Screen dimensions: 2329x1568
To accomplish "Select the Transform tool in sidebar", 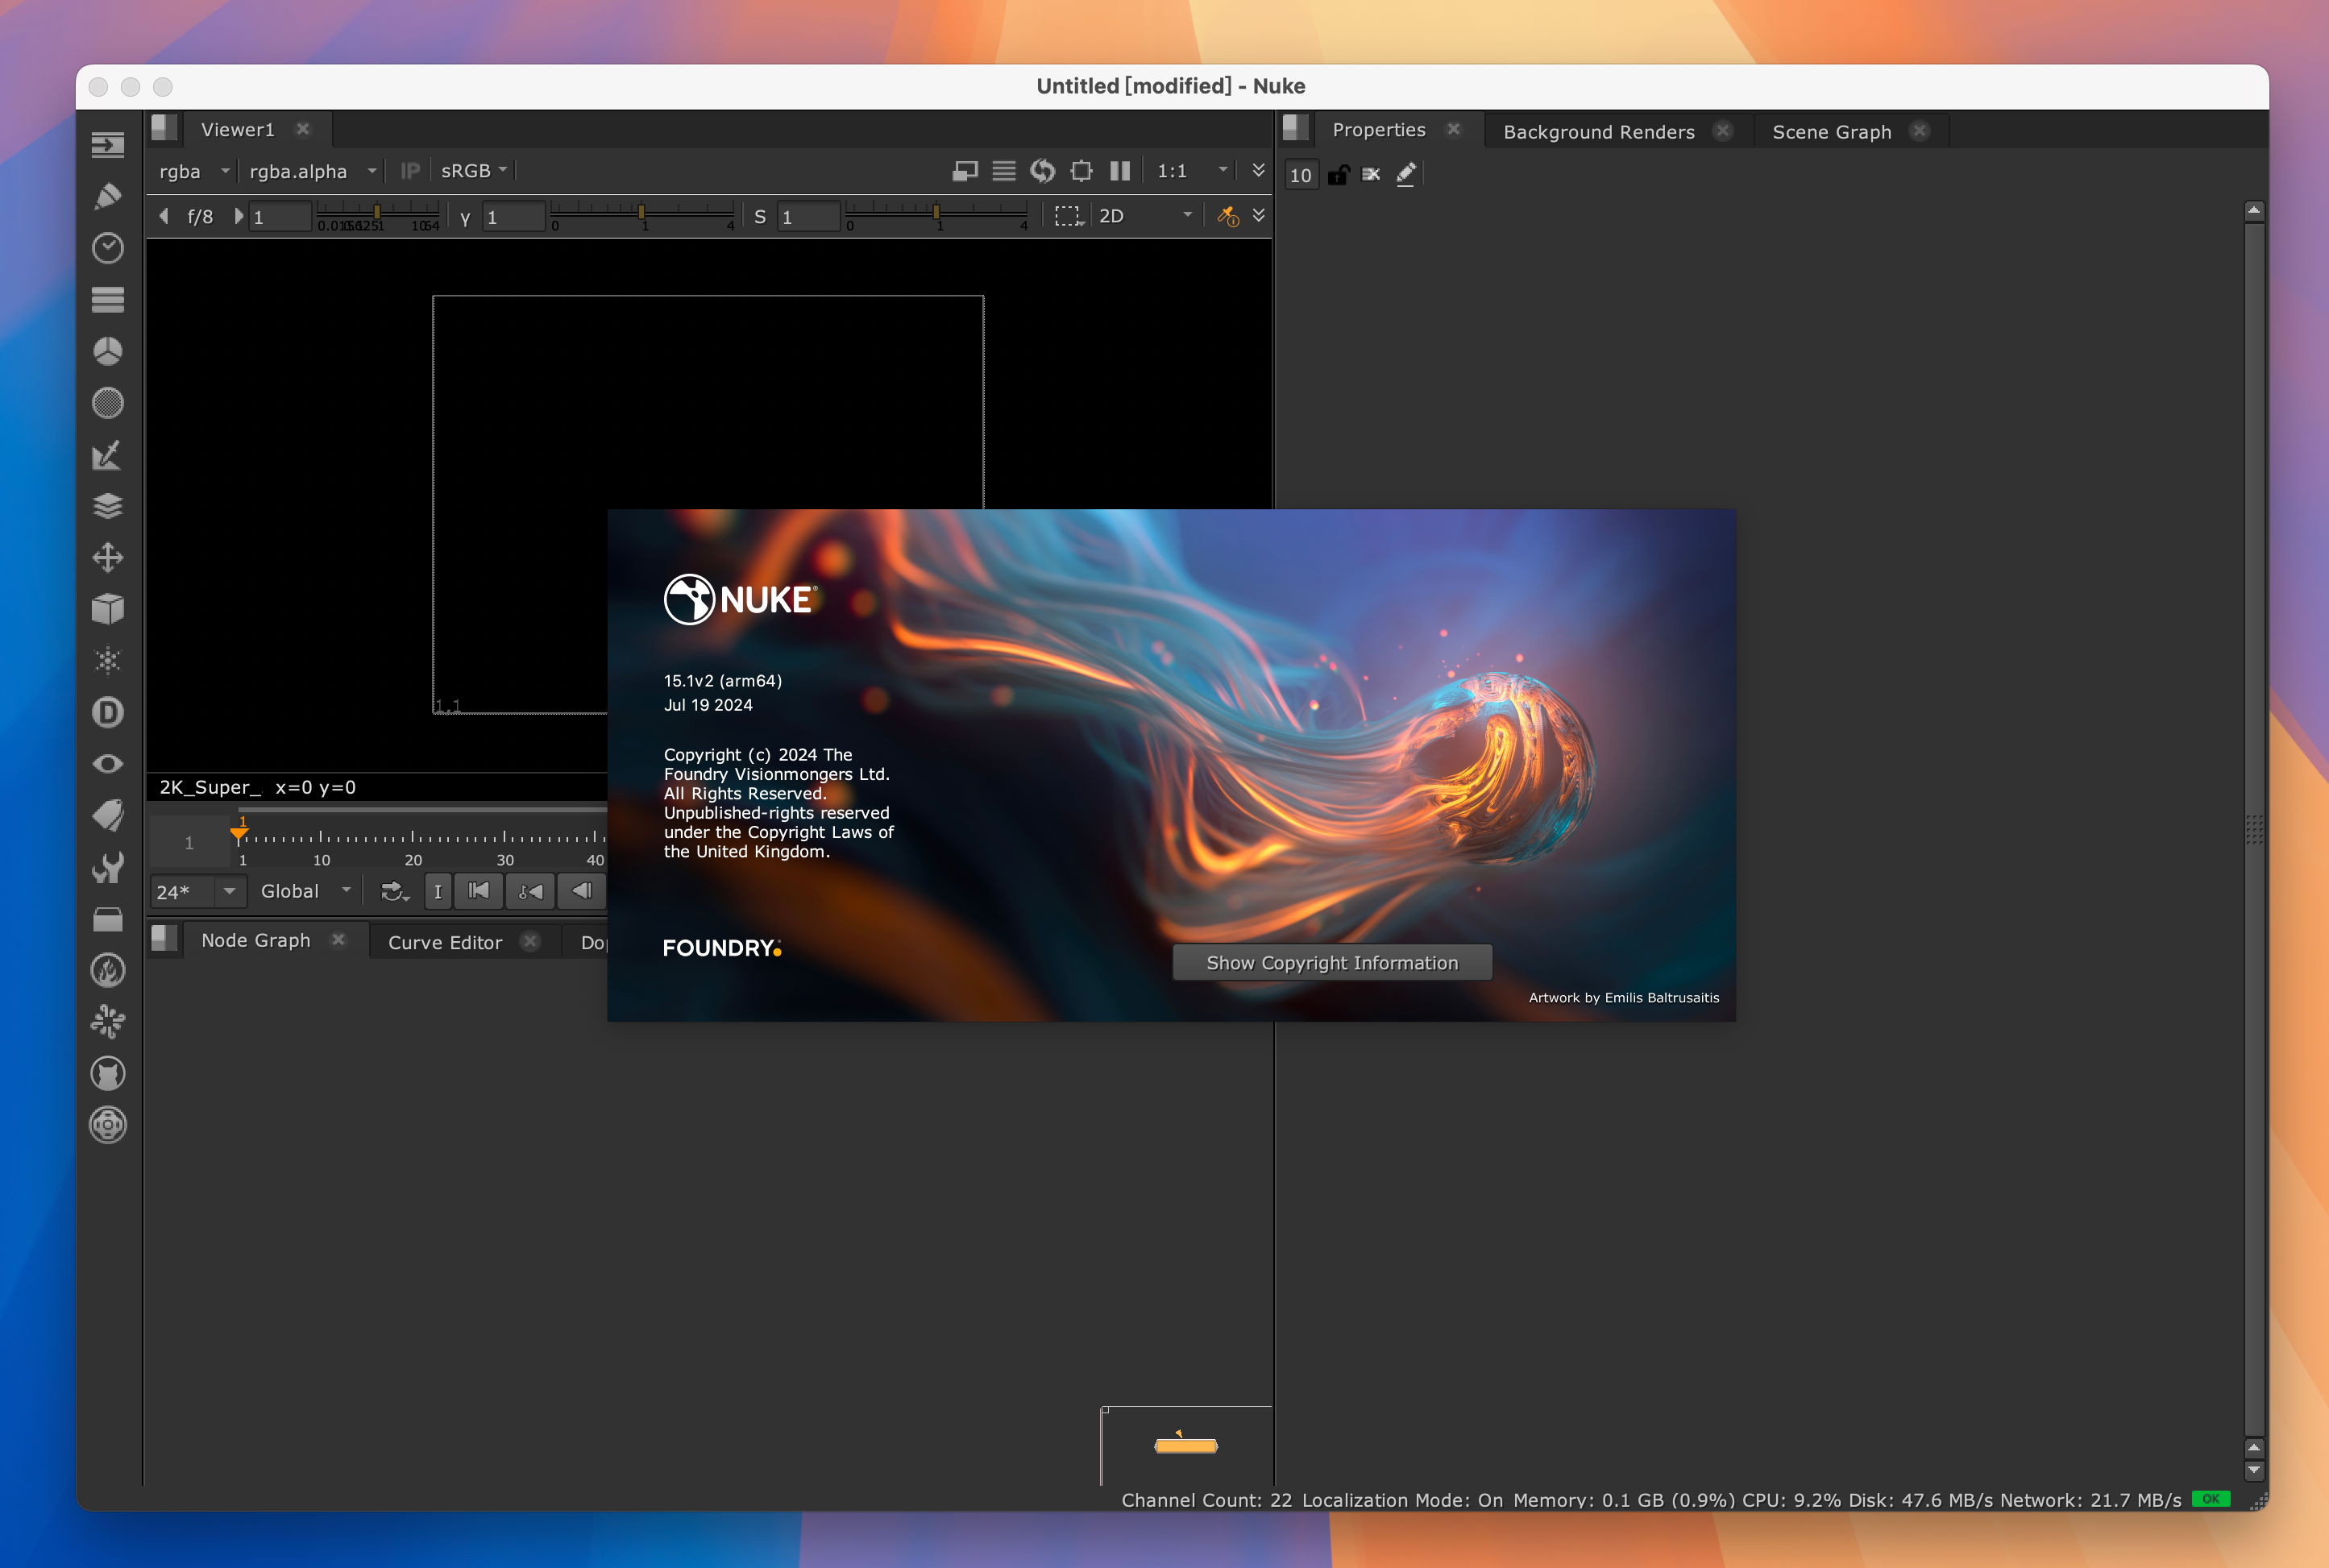I will [109, 557].
